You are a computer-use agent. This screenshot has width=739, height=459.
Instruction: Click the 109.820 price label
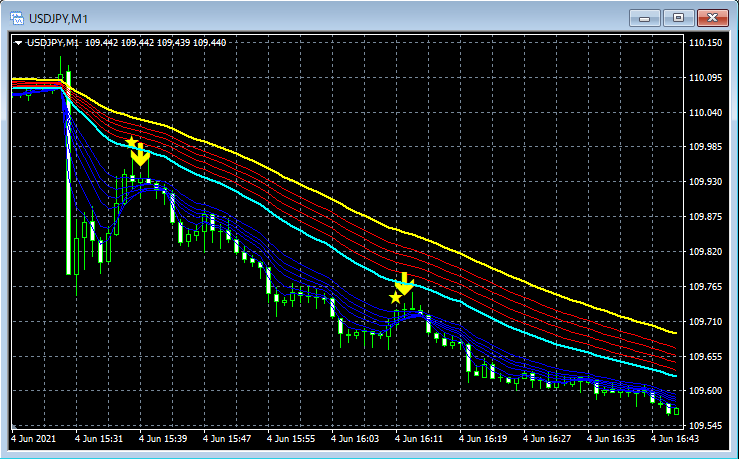[x=705, y=252]
